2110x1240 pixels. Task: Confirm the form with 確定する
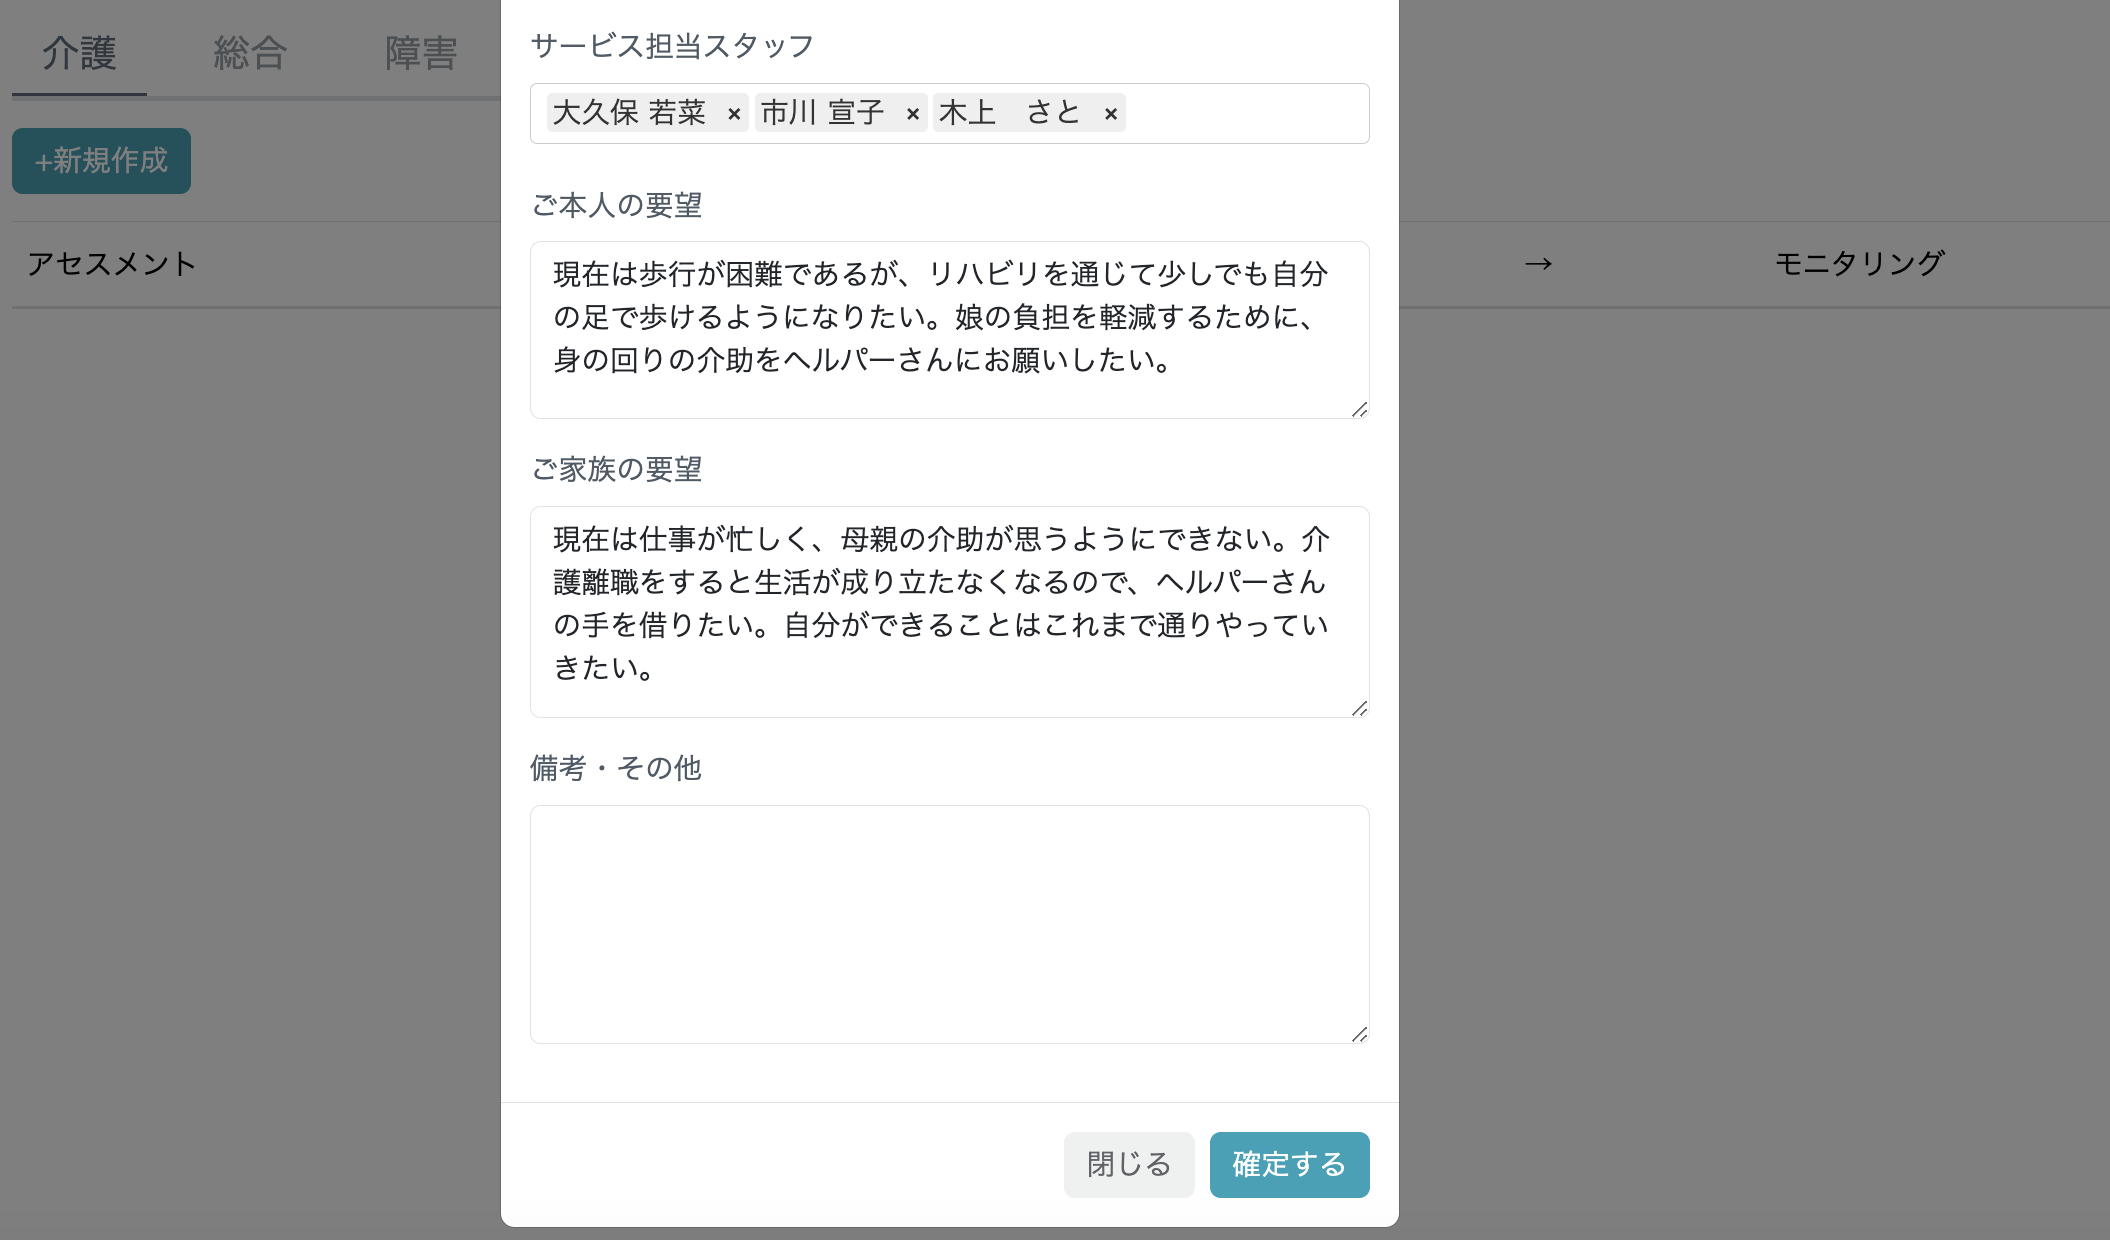[1289, 1164]
